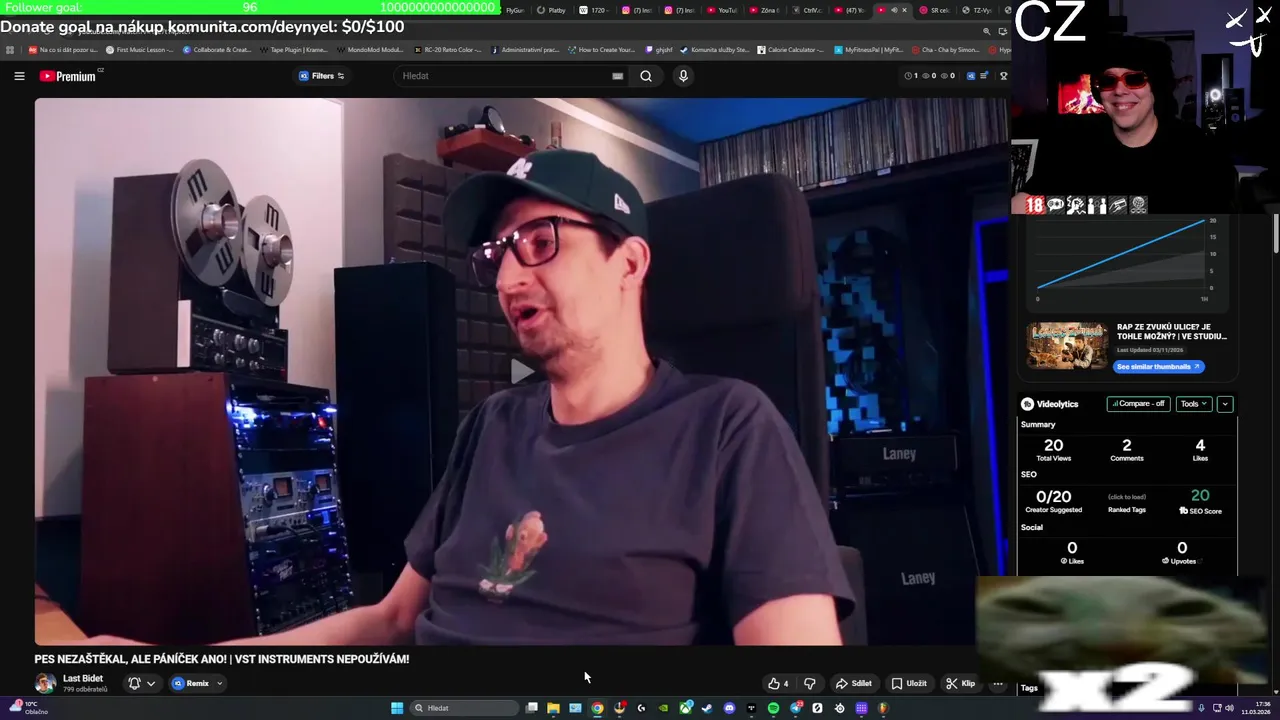The image size is (1280, 720).
Task: Open the RAP ZE ZVUKŮ ULICE video thumbnail
Action: click(1067, 346)
